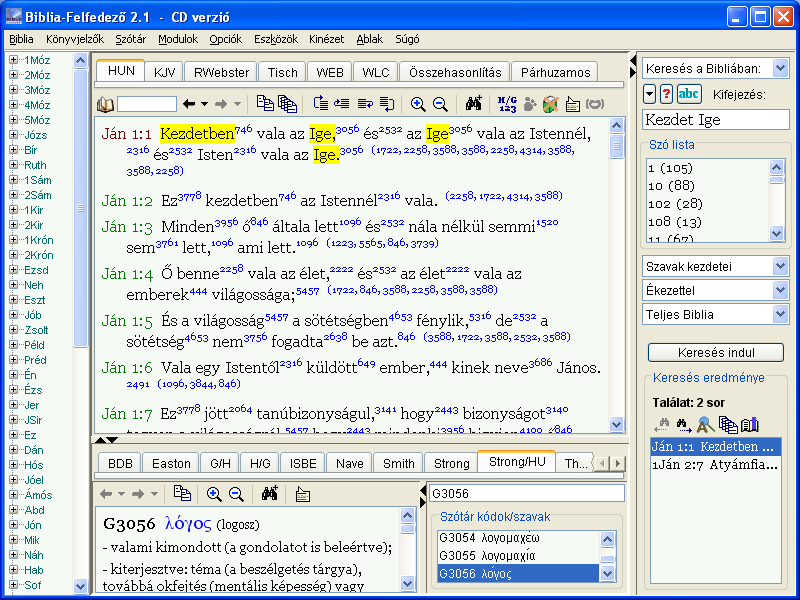Switch to the KJV translation tab
Screen dimensions: 800x600
(164, 72)
